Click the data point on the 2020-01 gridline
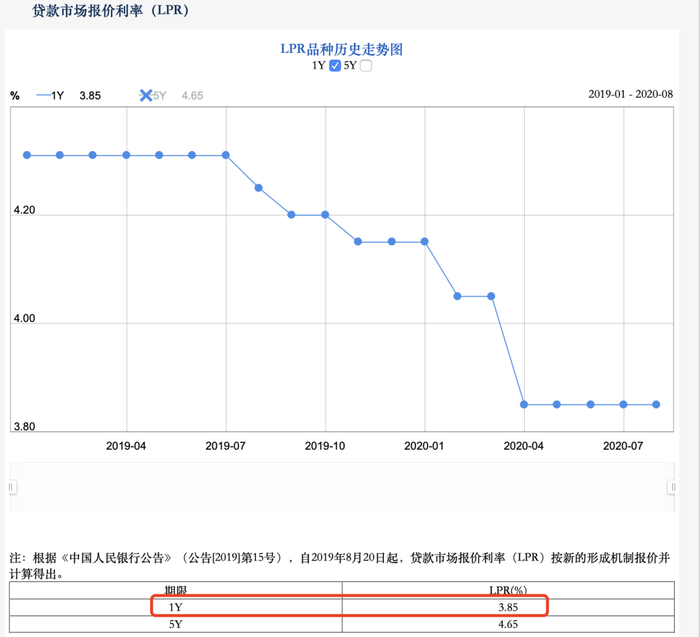The image size is (700, 637). coord(425,241)
